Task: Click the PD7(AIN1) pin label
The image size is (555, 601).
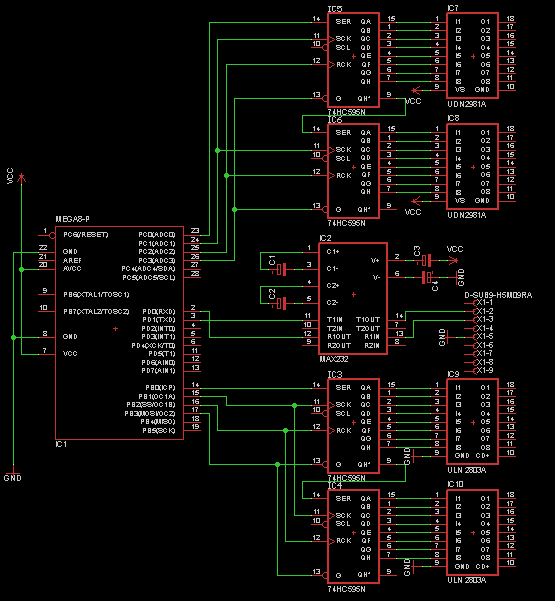Action: coord(158,371)
